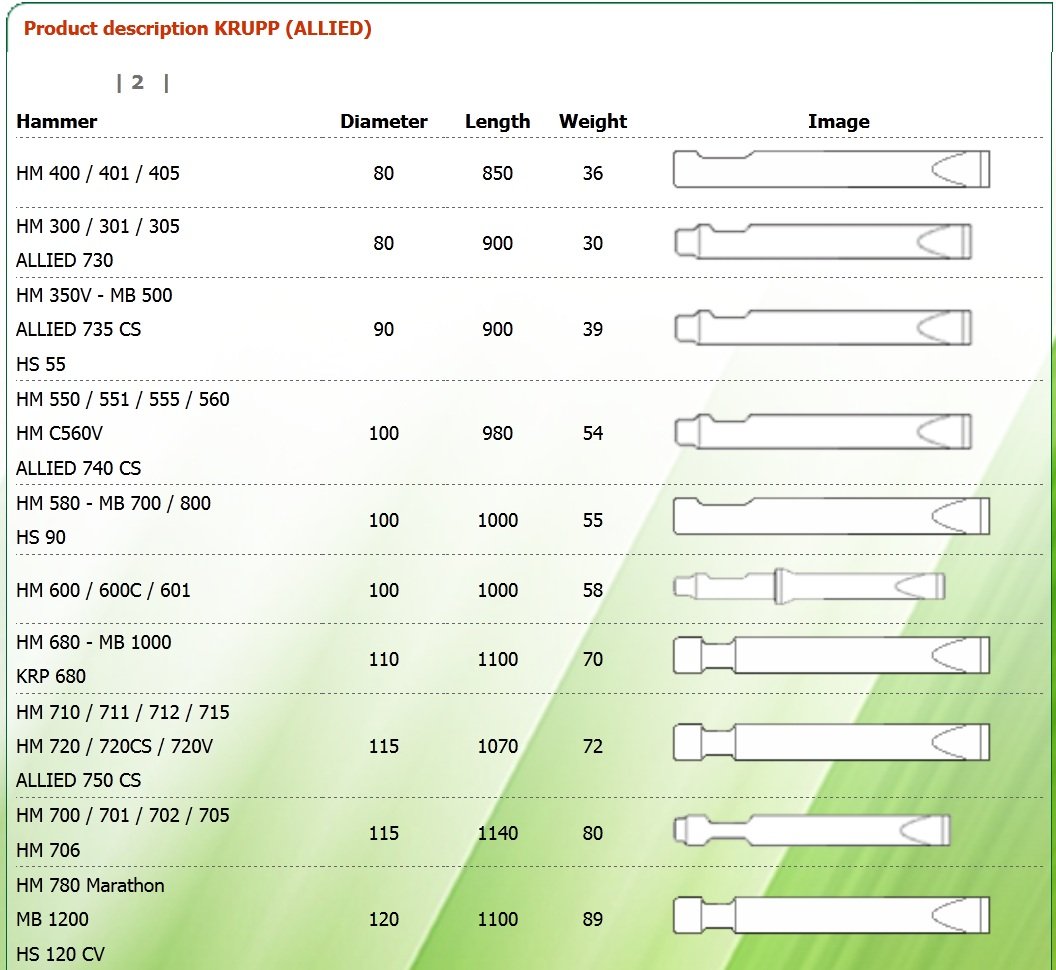This screenshot has height=970, width=1056.
Task: Open the chisel image for HM C560V row
Action: (x=823, y=431)
